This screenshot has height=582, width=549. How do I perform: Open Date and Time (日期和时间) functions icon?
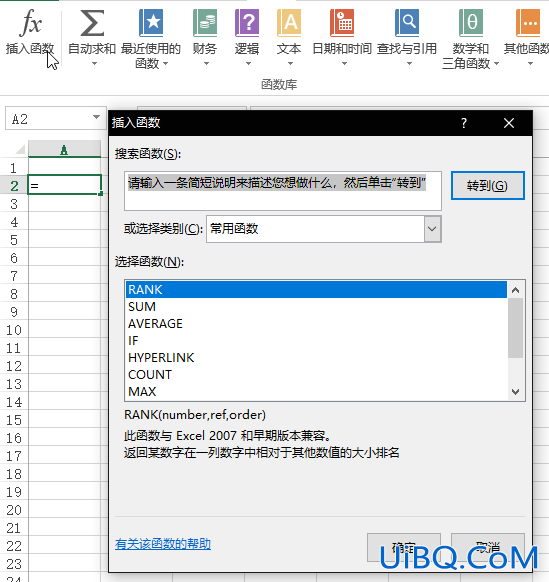342,23
